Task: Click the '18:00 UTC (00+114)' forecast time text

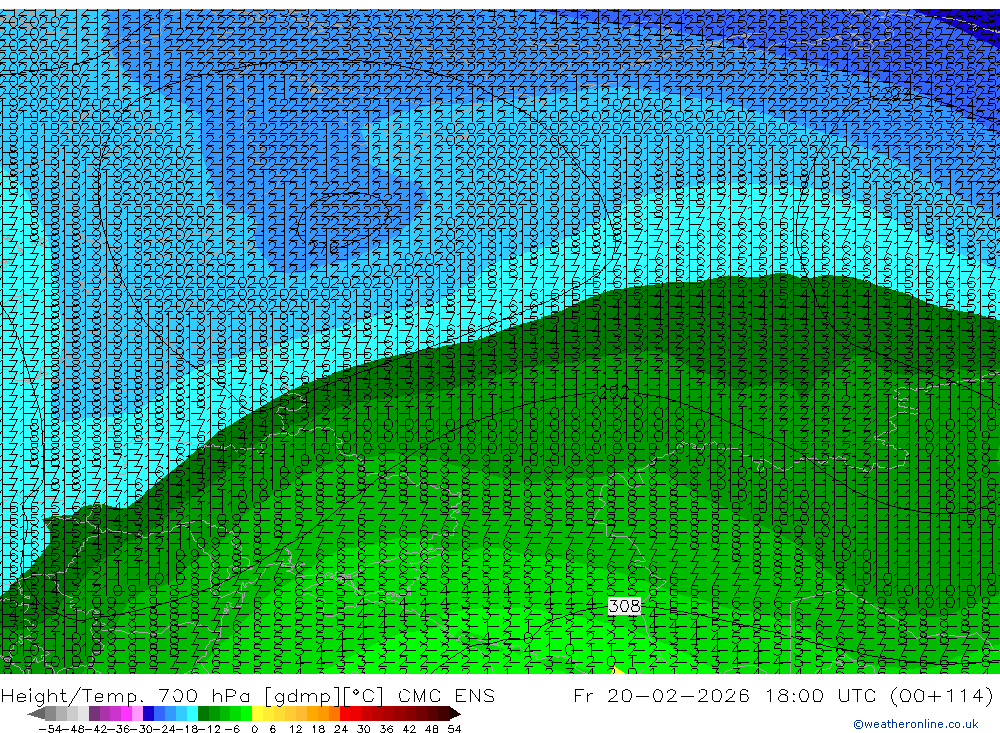Action: (879, 695)
